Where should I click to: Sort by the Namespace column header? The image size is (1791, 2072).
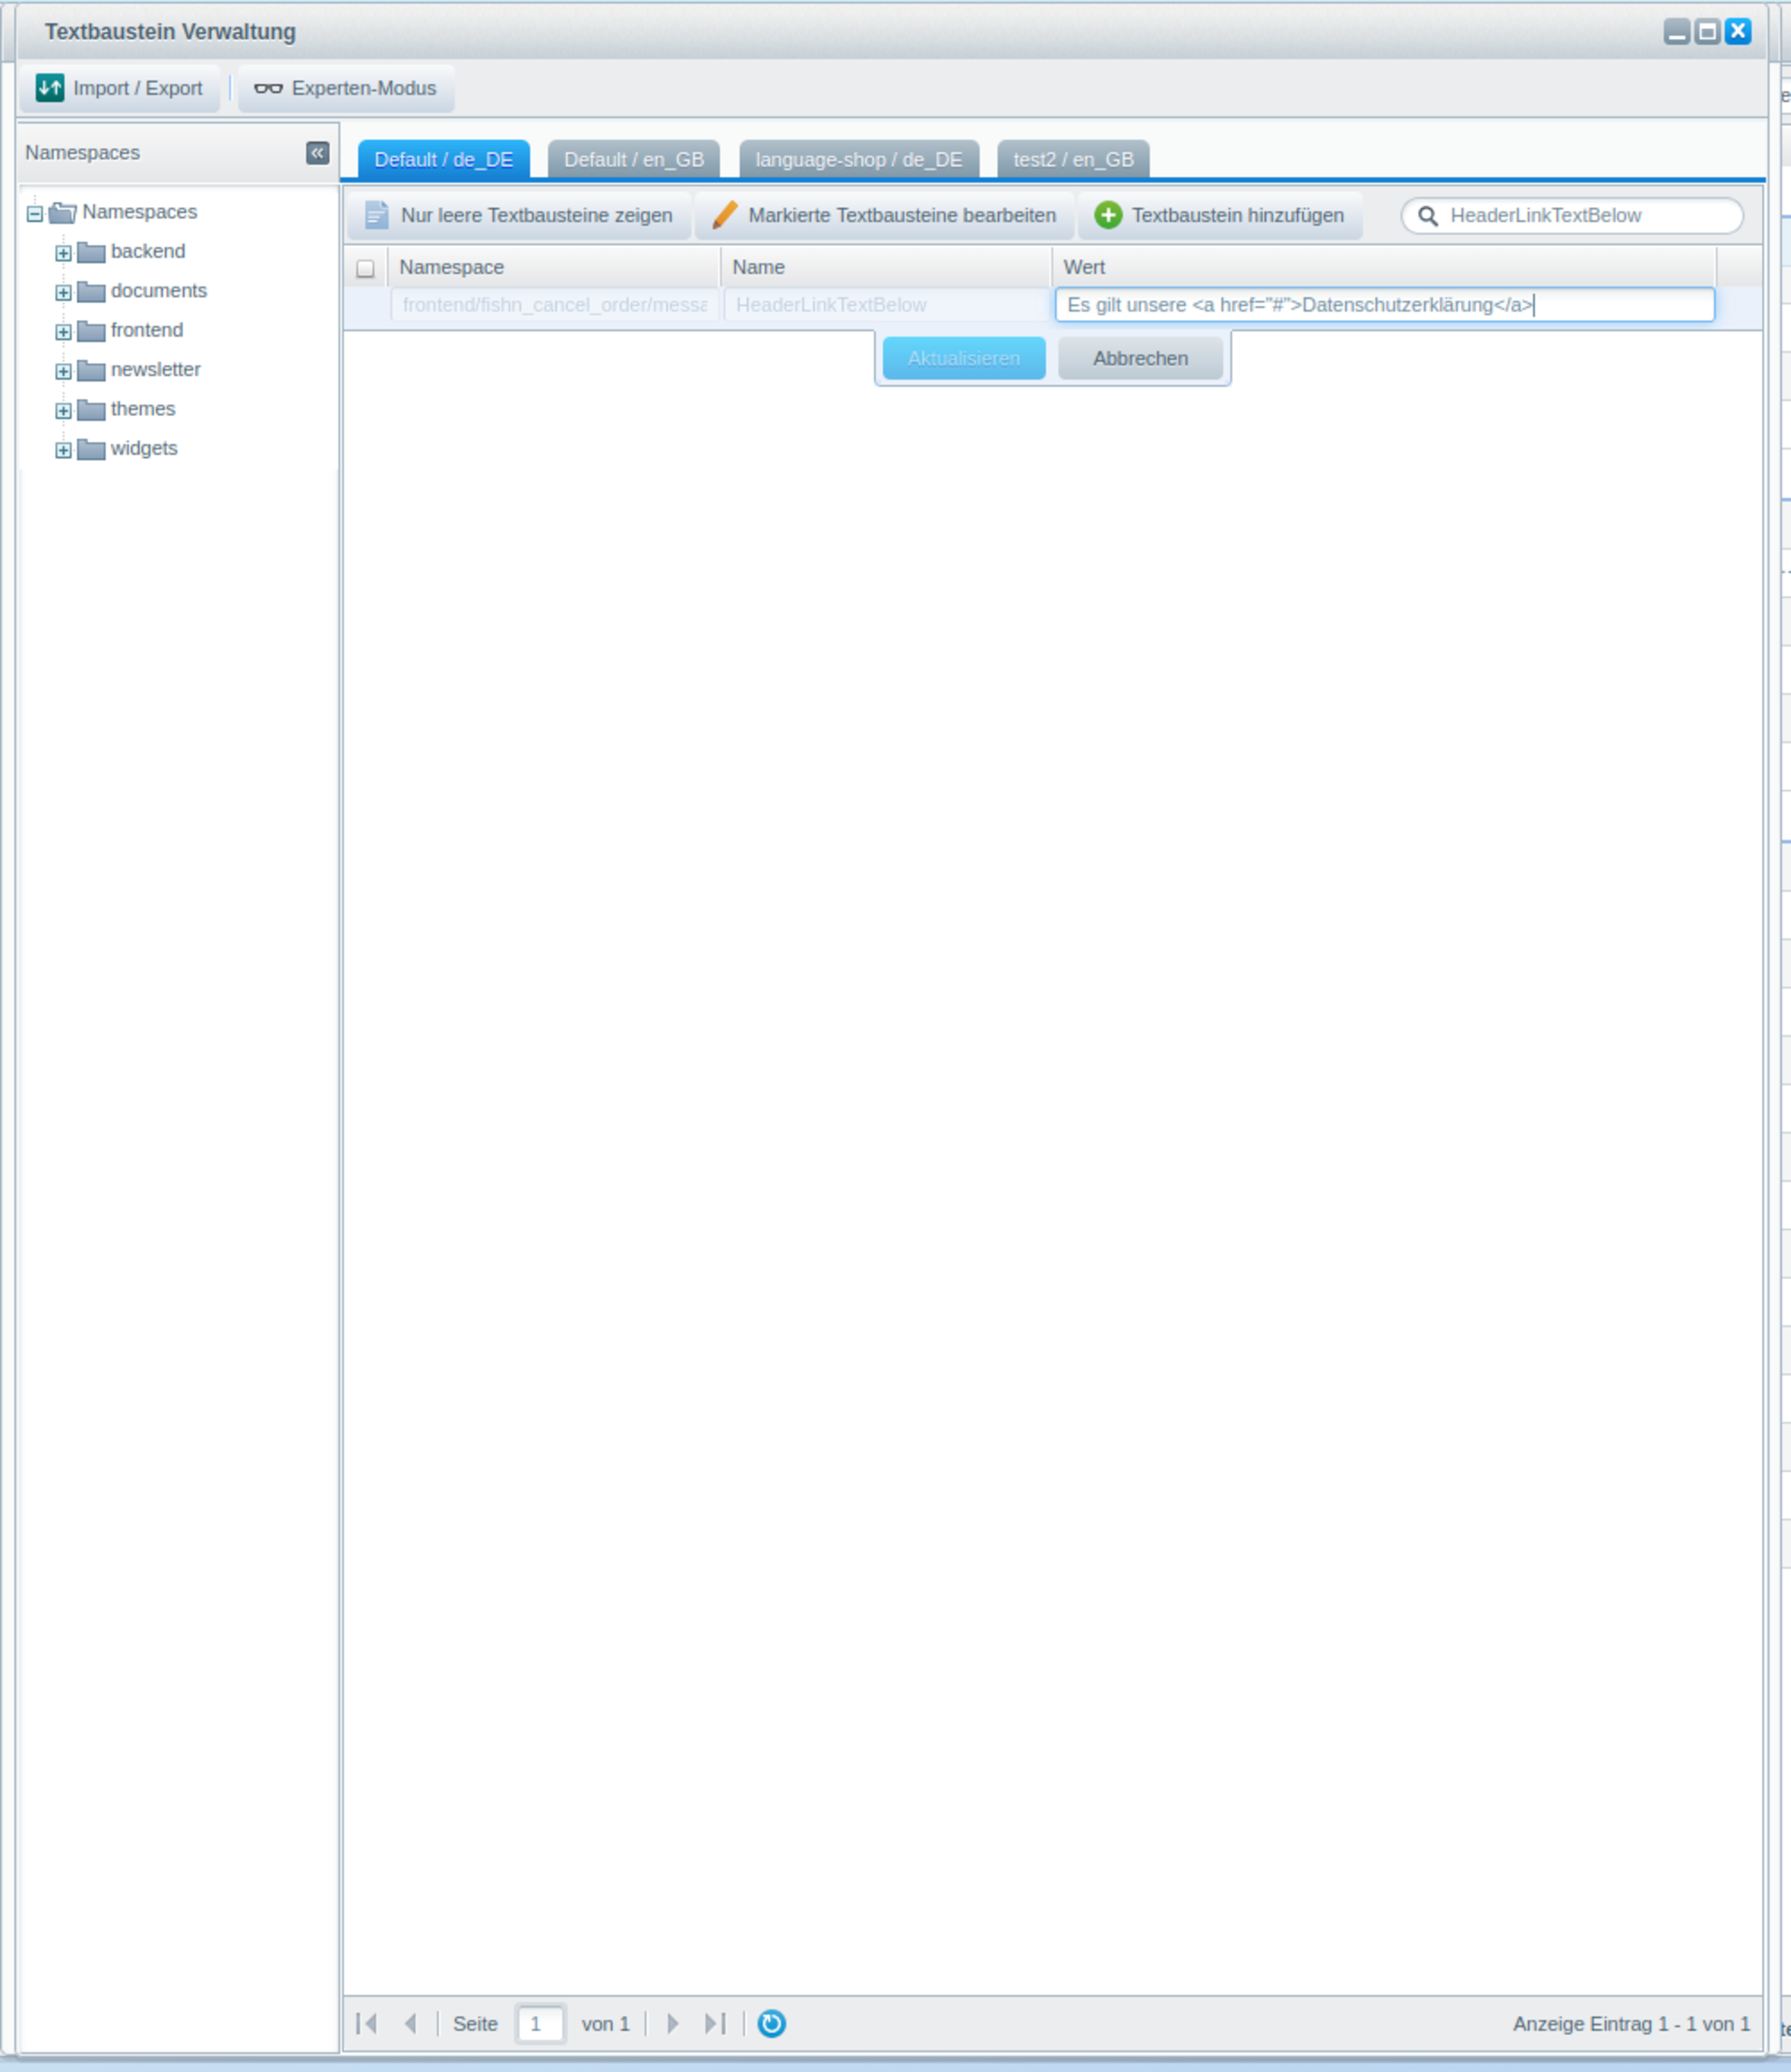pos(554,267)
